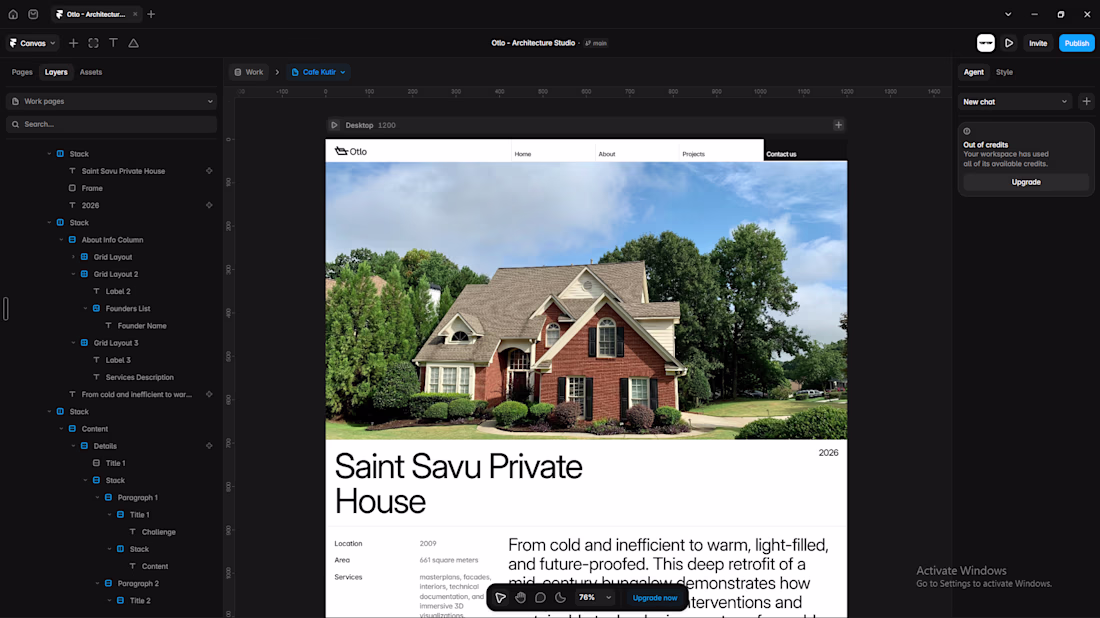1100x618 pixels.
Task: Activate the hand pan tool
Action: coord(521,598)
